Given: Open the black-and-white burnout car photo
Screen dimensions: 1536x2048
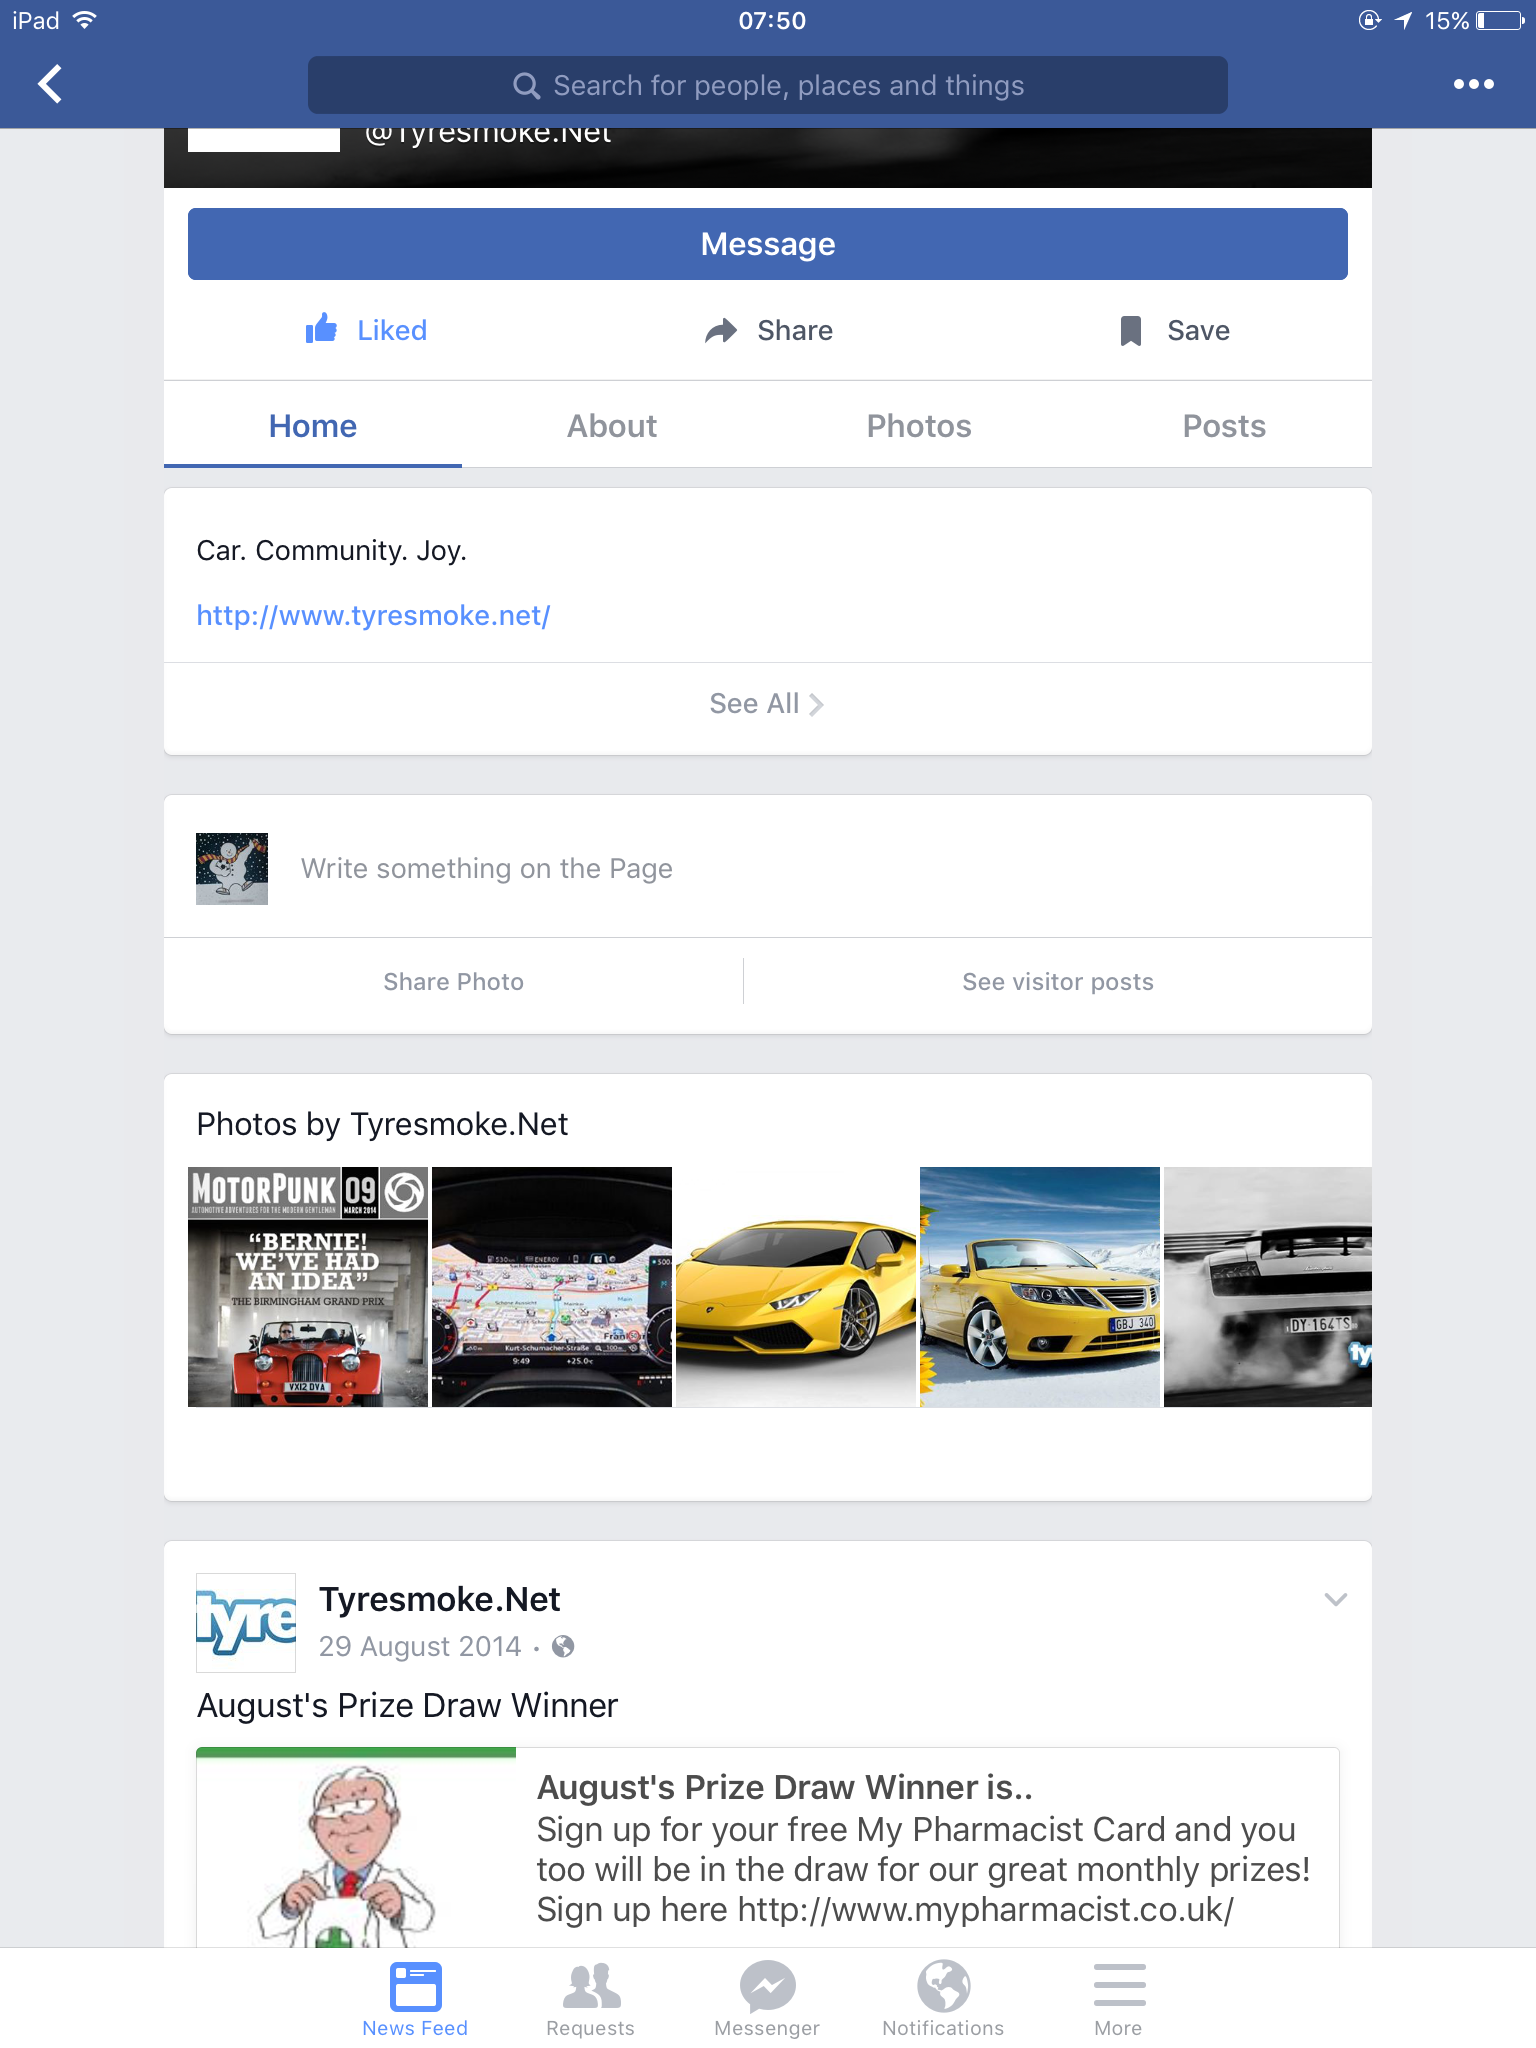Looking at the screenshot, I should [x=1268, y=1287].
